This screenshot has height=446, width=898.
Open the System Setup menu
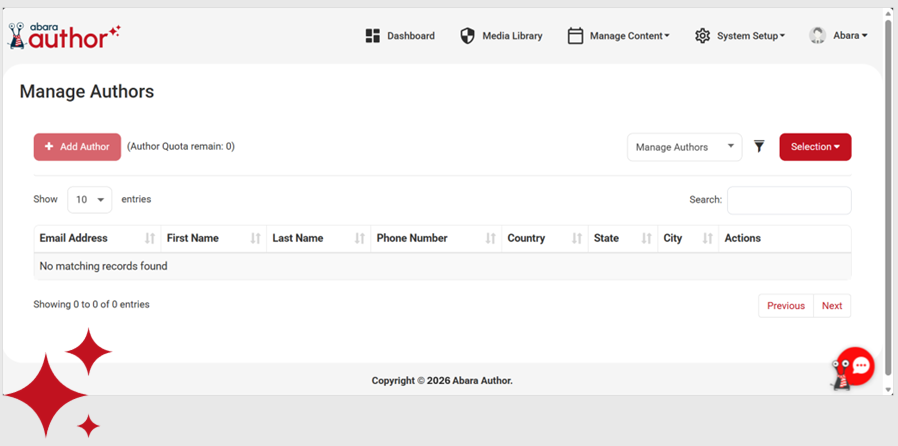pyautogui.click(x=750, y=36)
